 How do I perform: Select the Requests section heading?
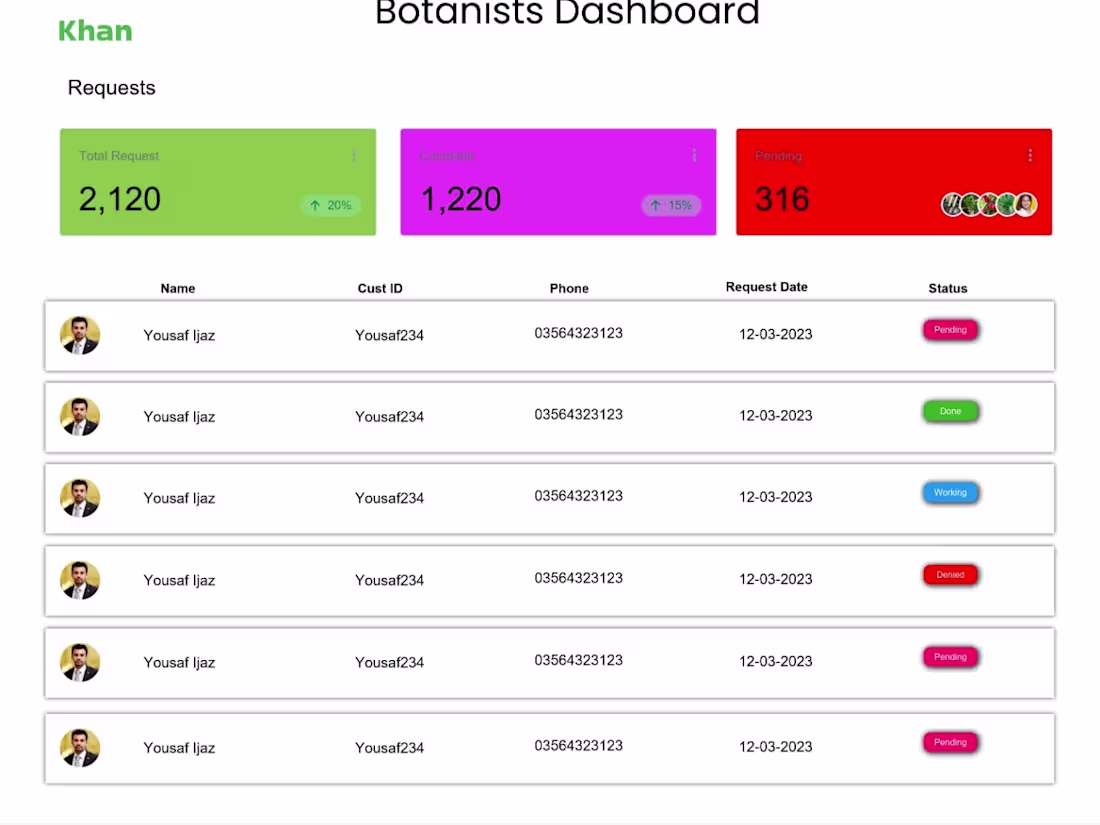coord(111,88)
